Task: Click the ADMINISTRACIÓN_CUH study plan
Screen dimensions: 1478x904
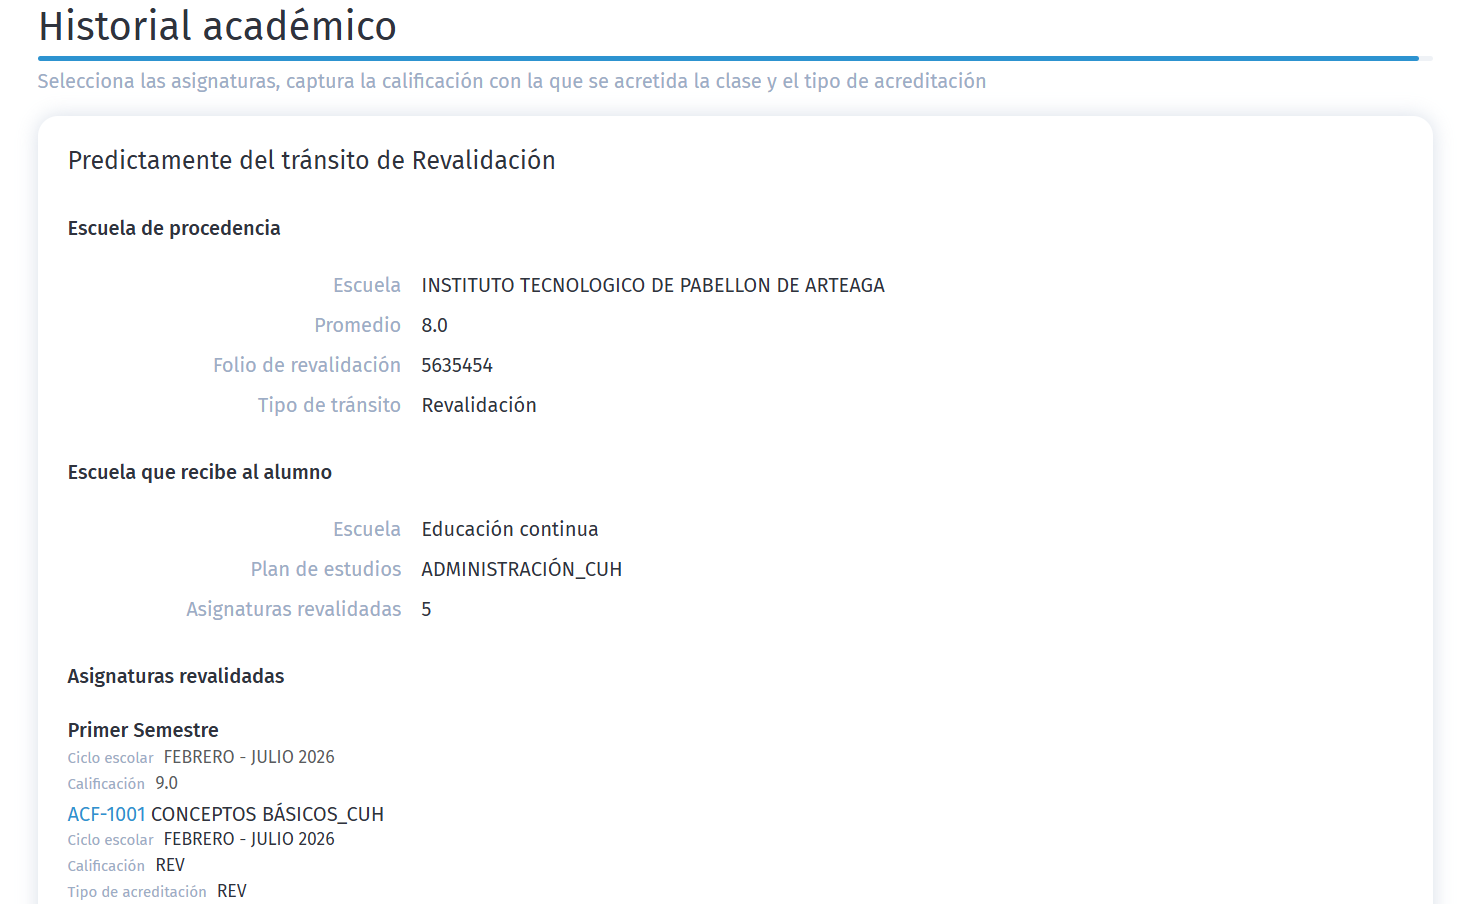Action: tap(521, 568)
